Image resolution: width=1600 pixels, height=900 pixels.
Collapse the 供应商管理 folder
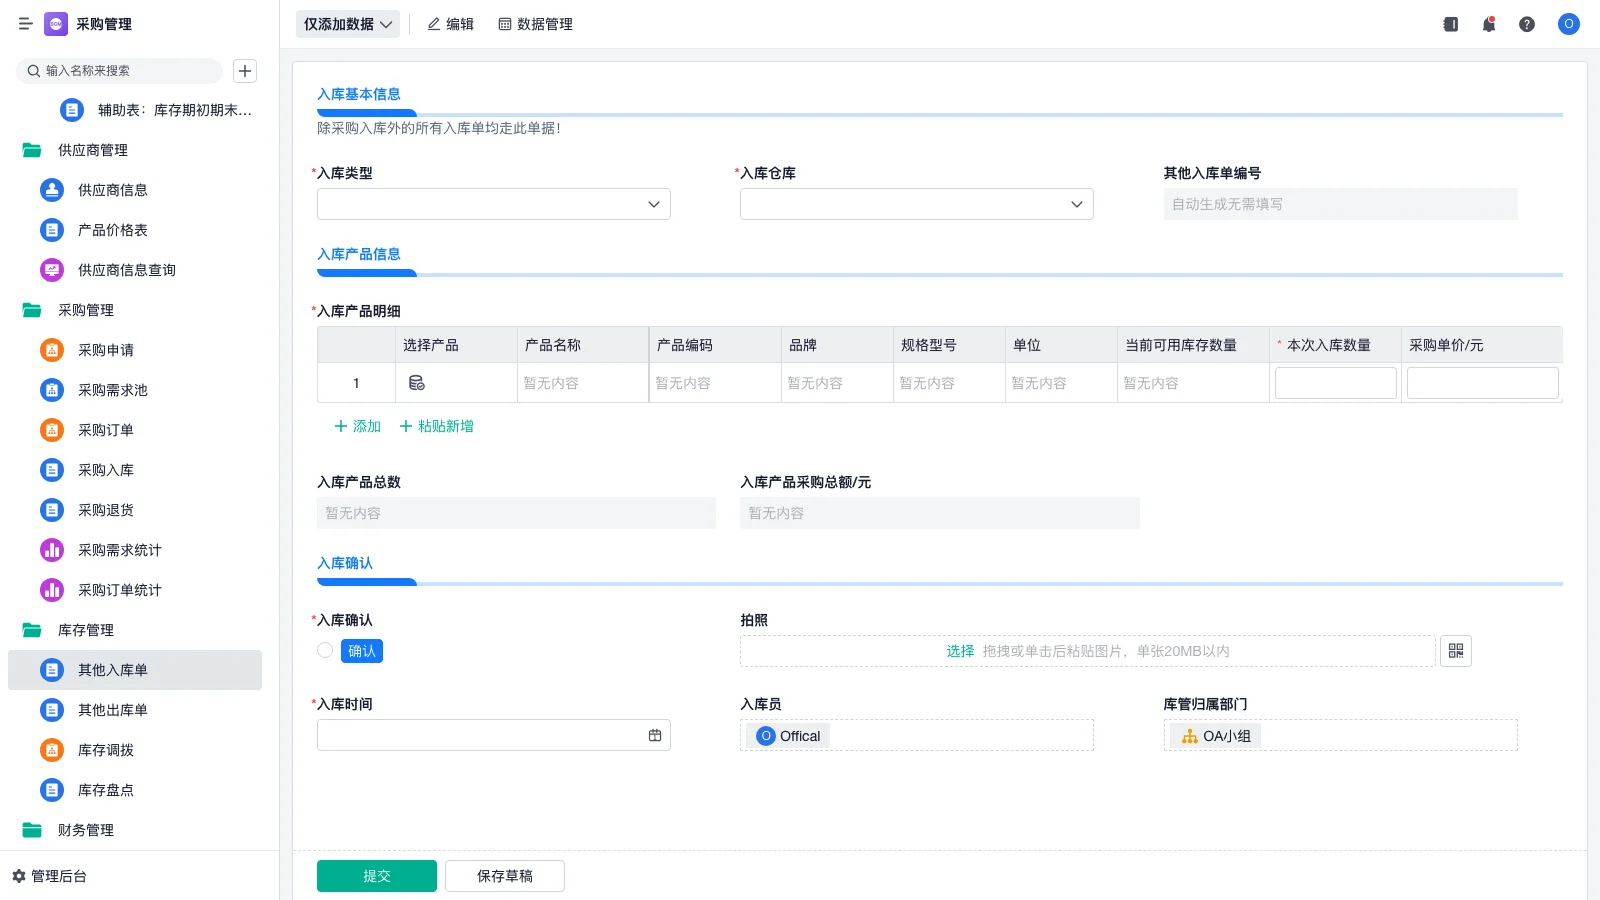click(x=32, y=150)
